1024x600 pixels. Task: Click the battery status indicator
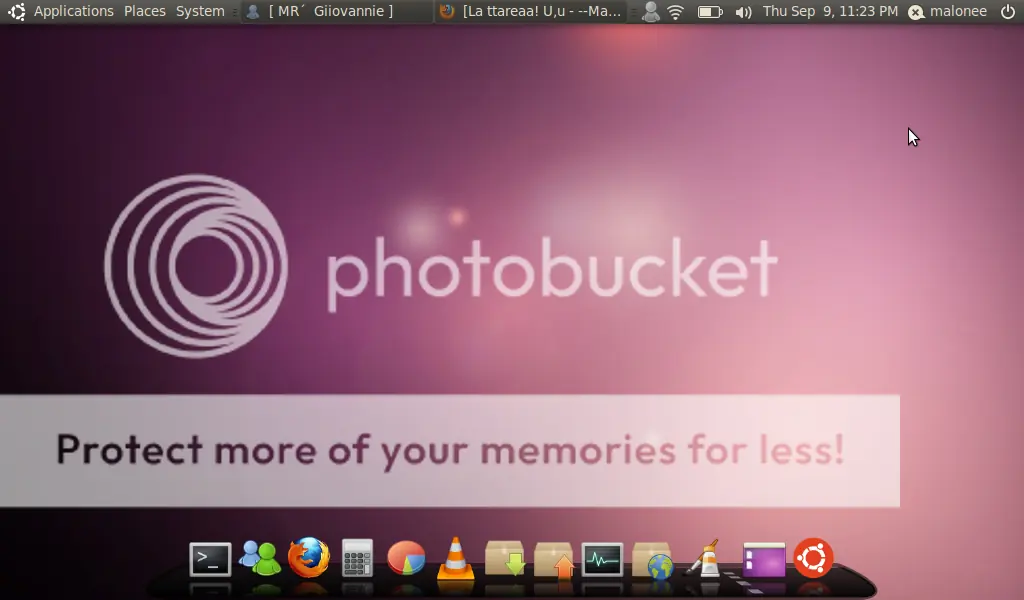(x=710, y=12)
